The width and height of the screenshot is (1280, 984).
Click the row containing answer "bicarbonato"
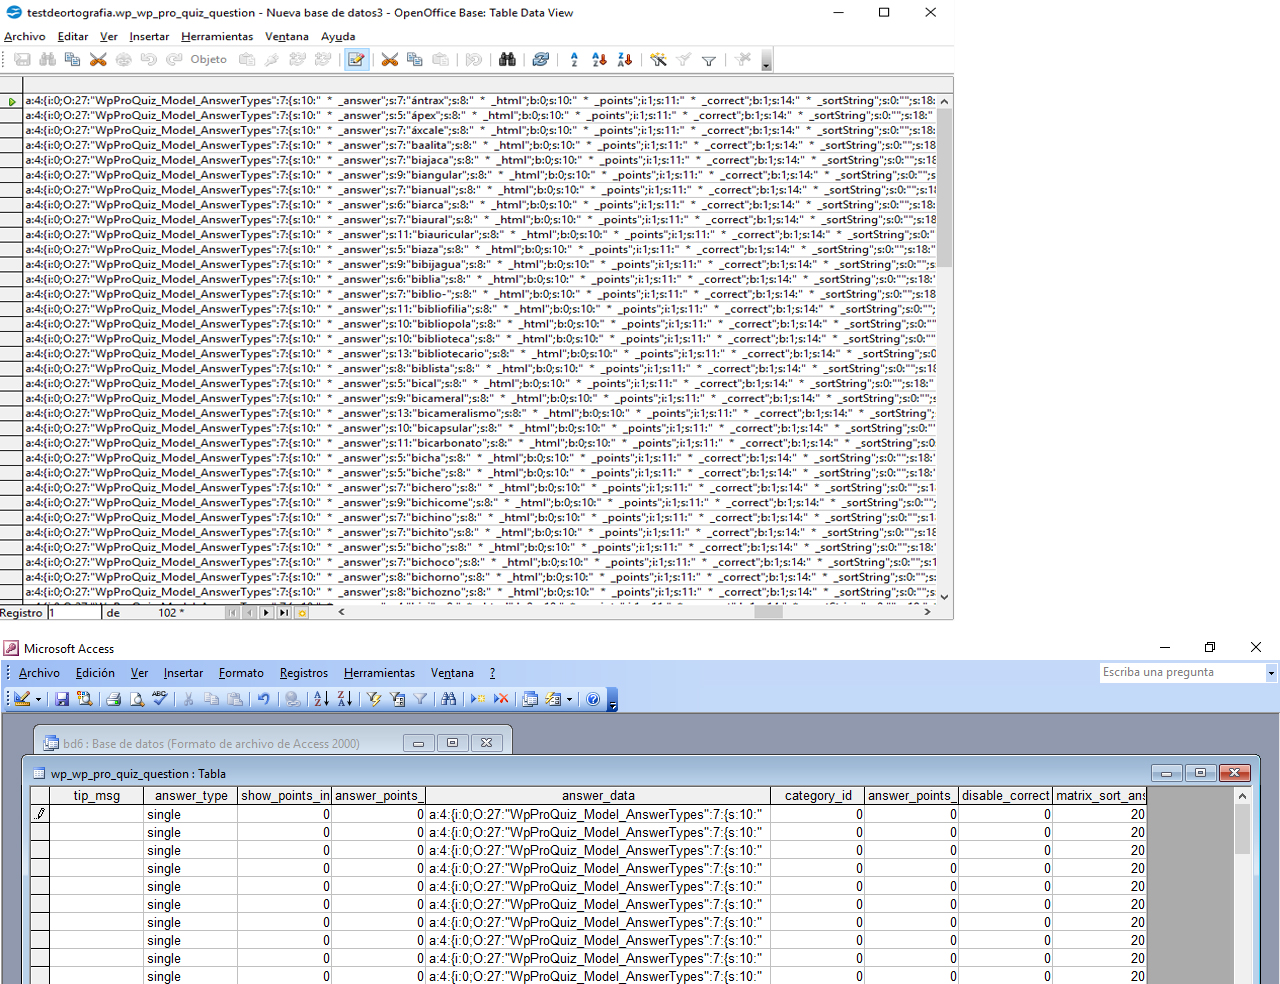click(480, 443)
